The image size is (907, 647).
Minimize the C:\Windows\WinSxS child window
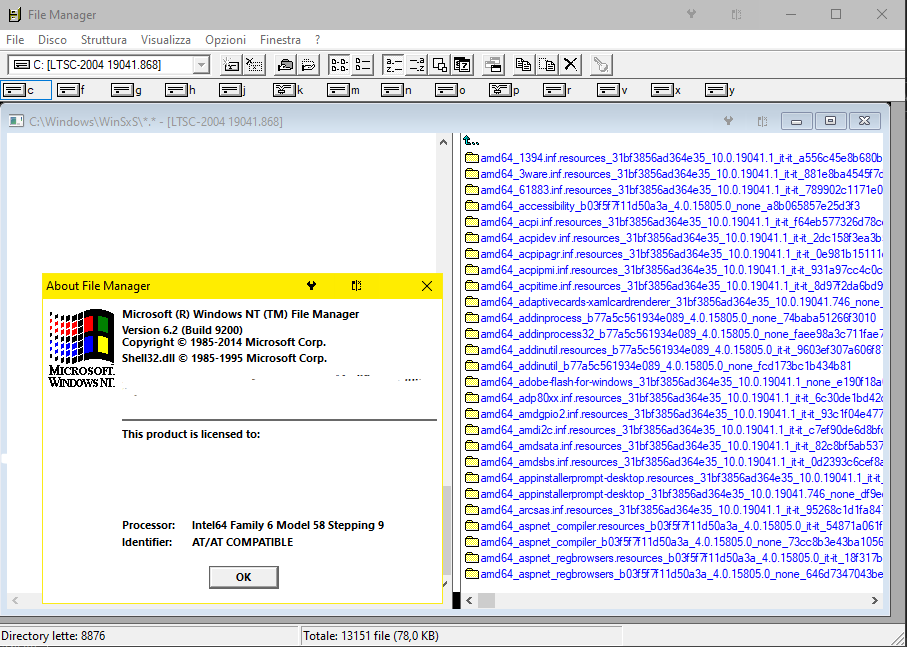[797, 121]
